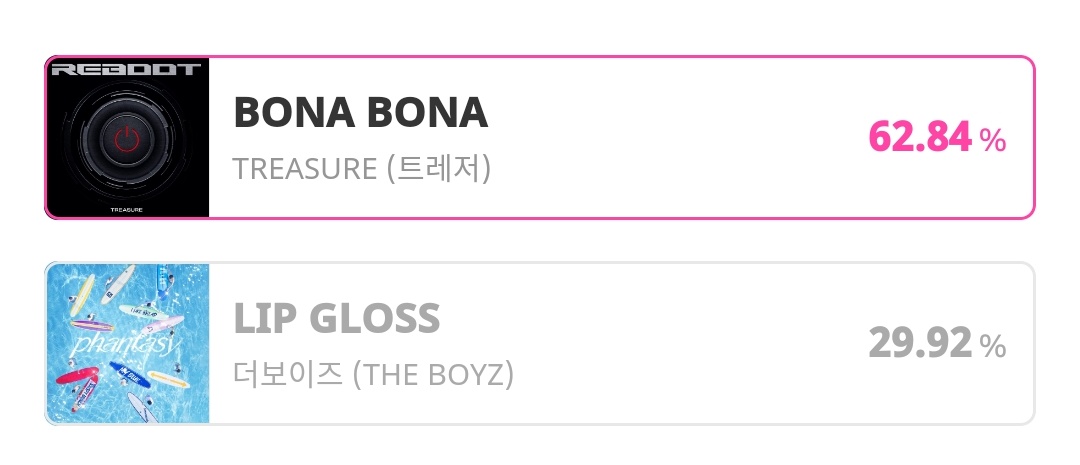Open the REBOOT album cover thumbnail

tap(127, 137)
